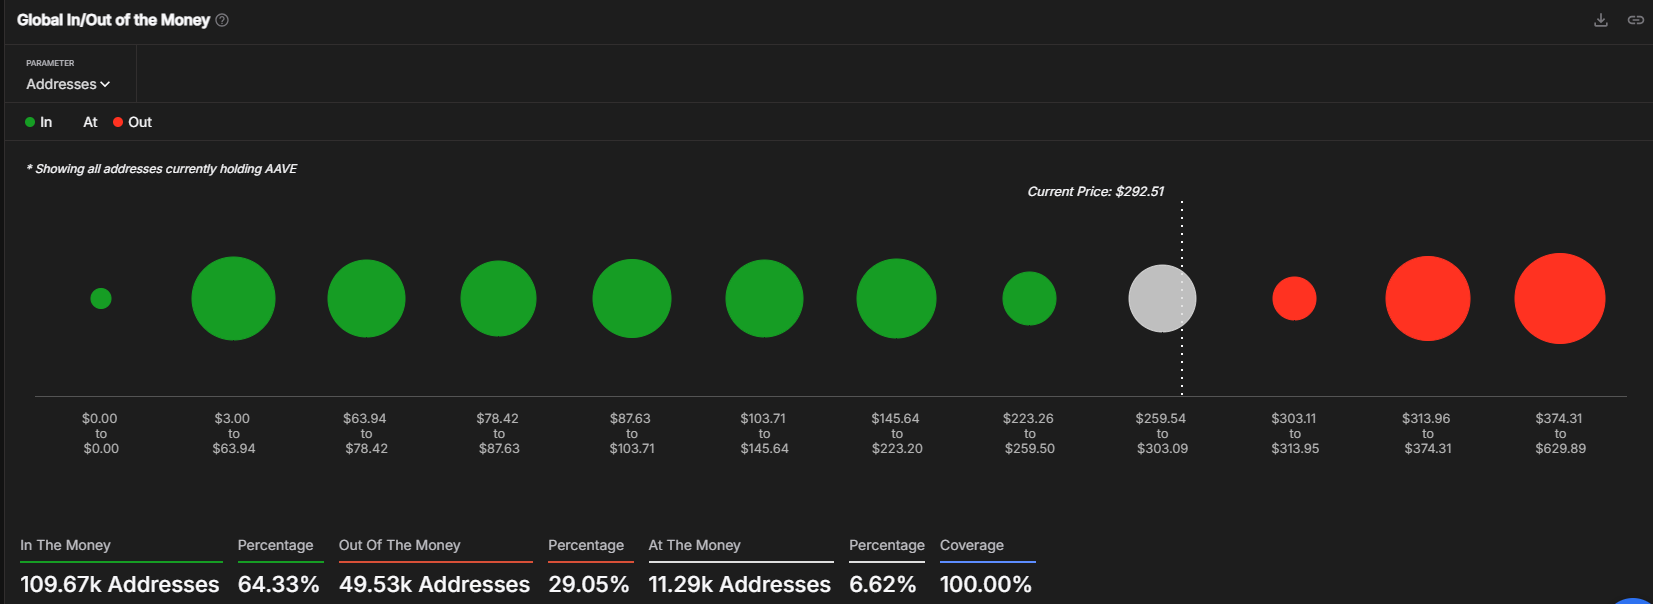Toggle the Out legend filter
The height and width of the screenshot is (604, 1653).
click(x=133, y=122)
